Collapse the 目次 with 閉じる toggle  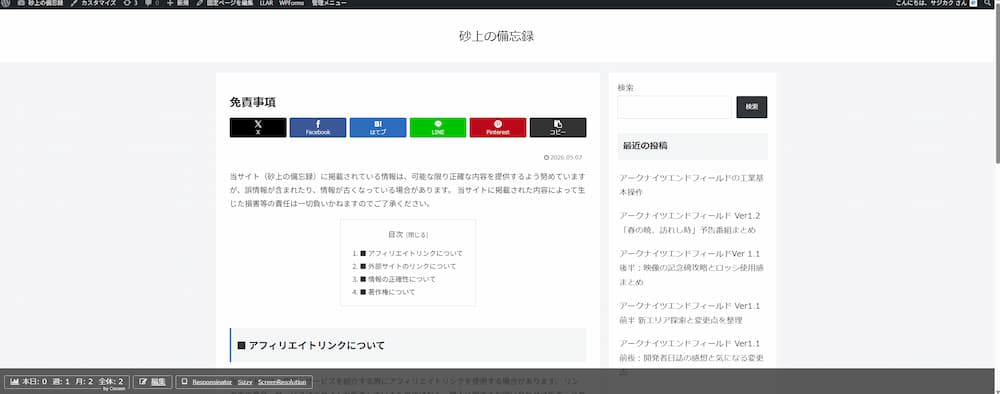coord(417,235)
